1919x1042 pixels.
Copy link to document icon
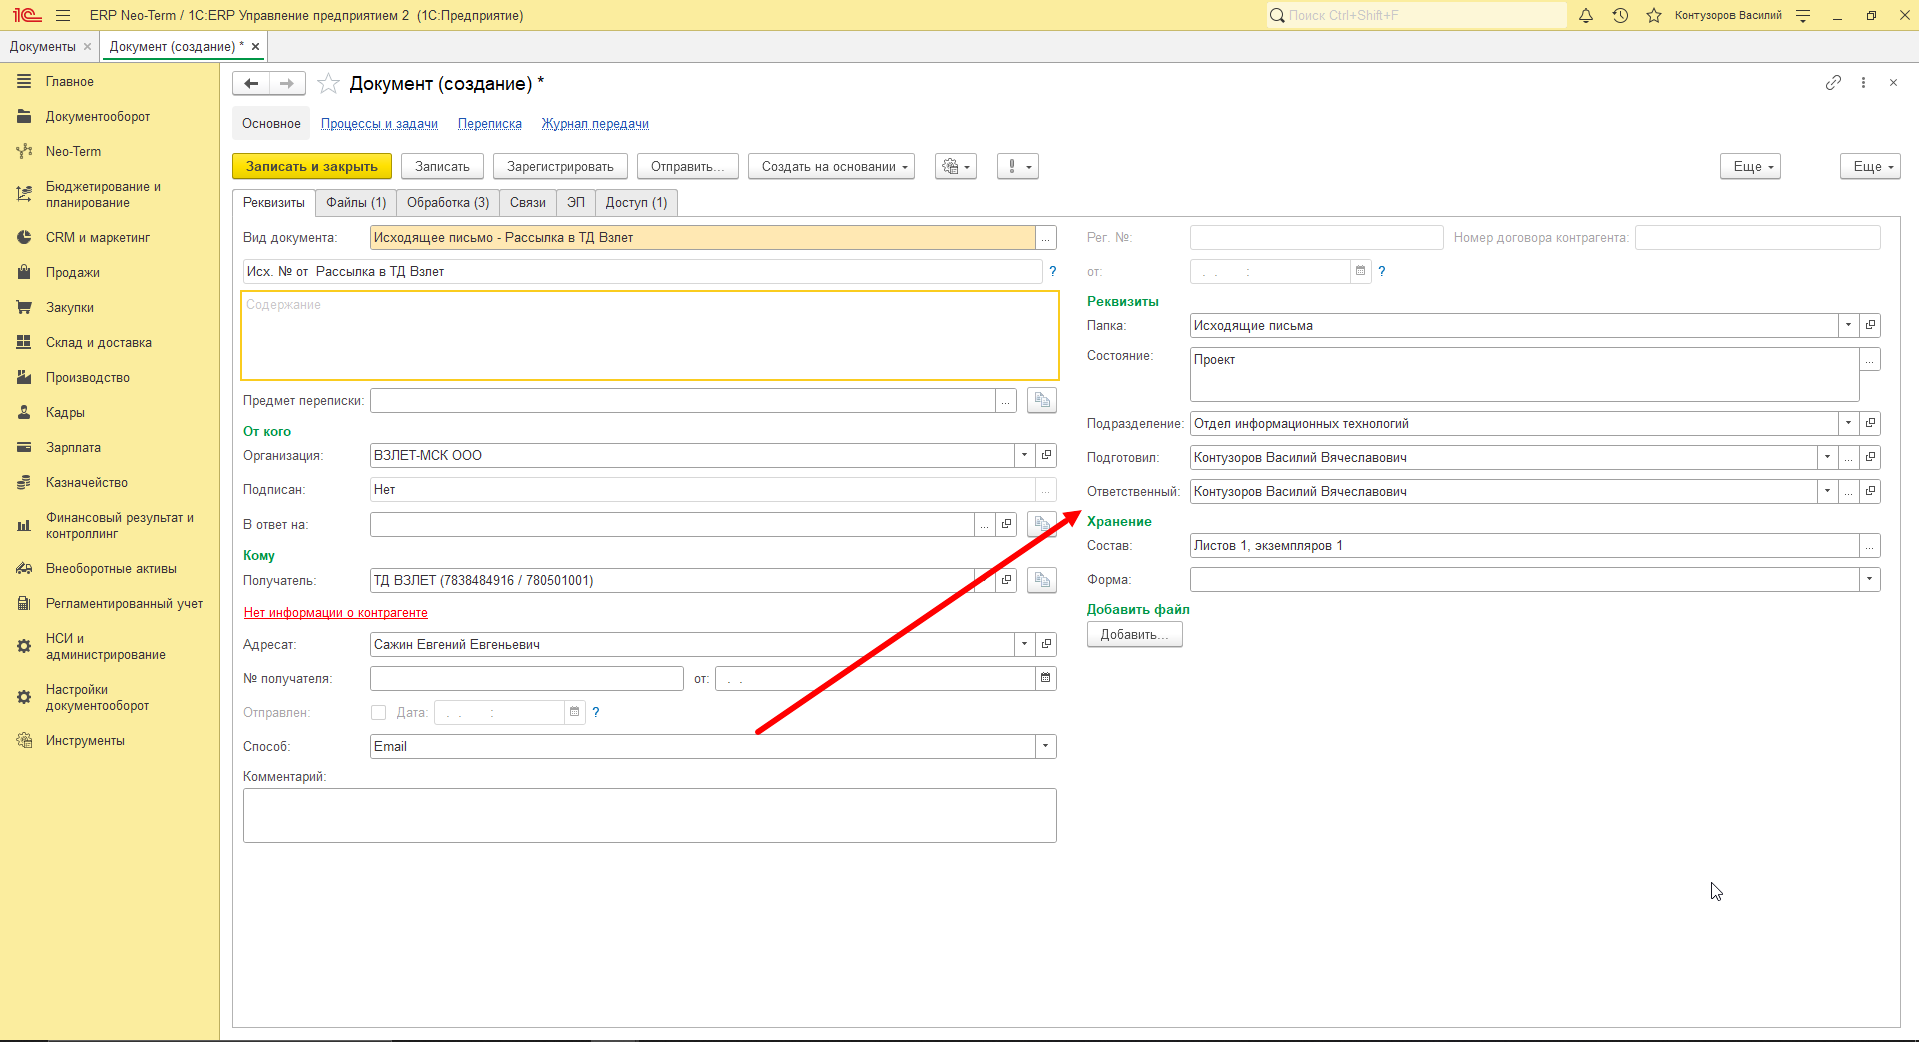1833,83
